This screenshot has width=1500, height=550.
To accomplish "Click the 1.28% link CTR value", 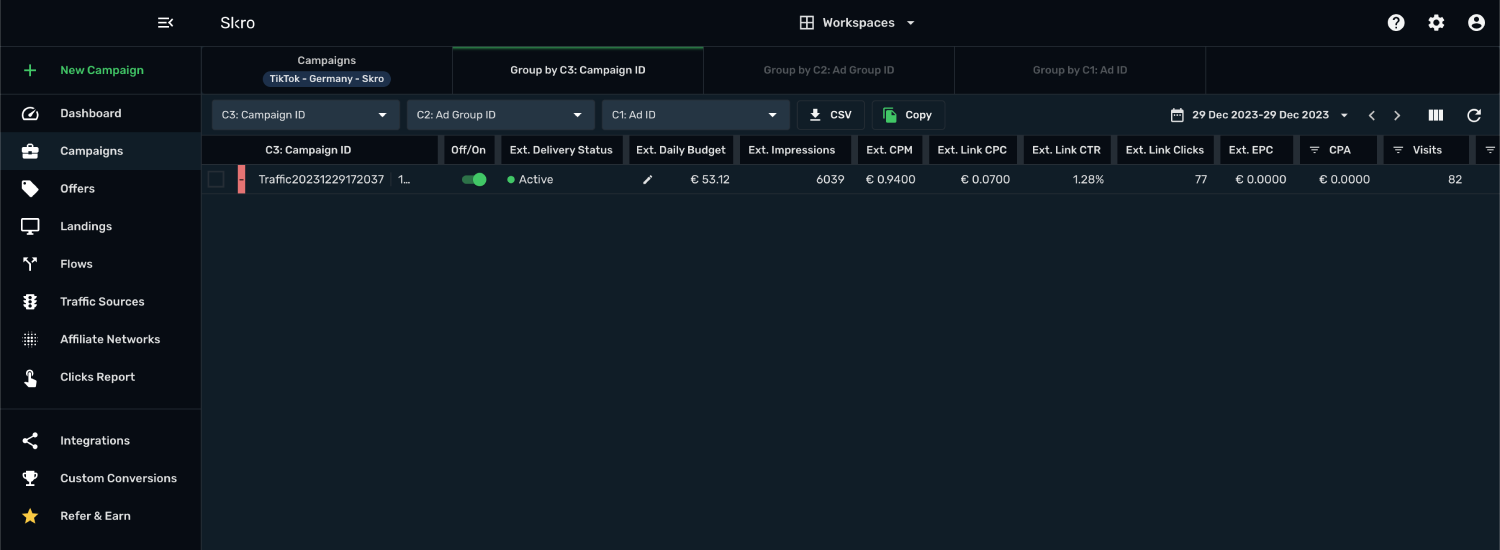I will (1088, 180).
